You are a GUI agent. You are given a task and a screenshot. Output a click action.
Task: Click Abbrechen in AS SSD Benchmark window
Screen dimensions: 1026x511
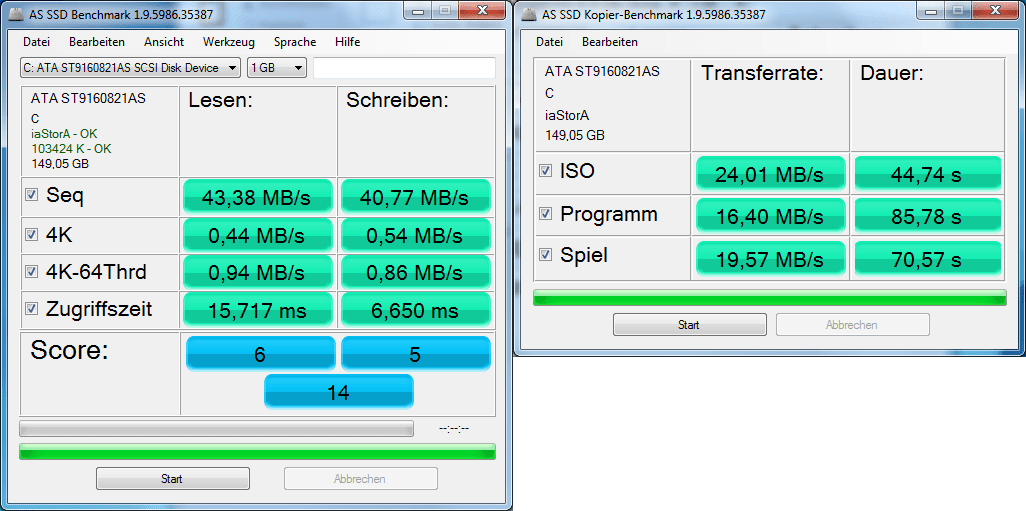point(361,479)
